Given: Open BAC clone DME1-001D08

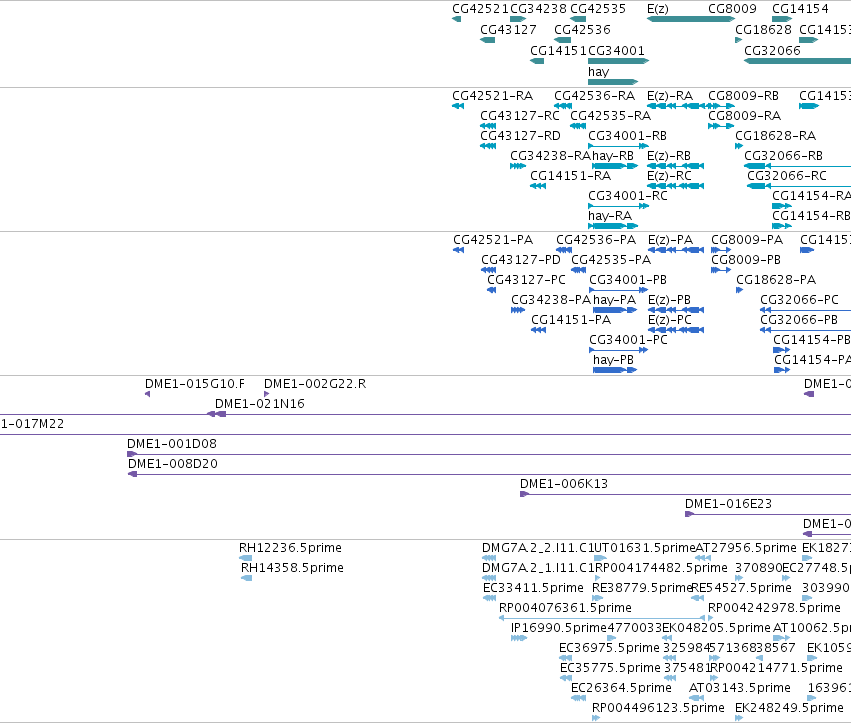Looking at the screenshot, I should 172,445.
